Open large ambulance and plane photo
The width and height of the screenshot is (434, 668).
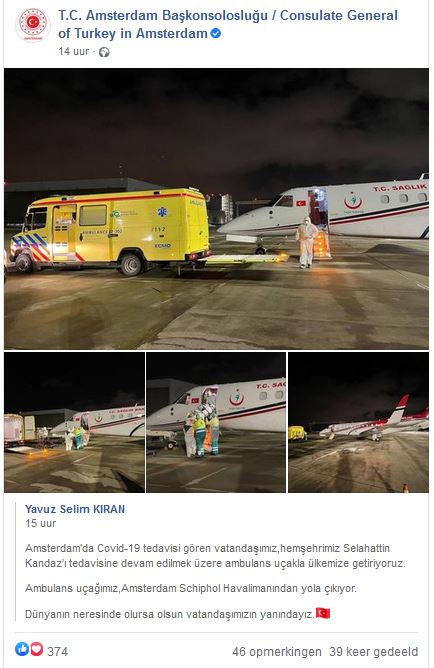click(x=216, y=209)
